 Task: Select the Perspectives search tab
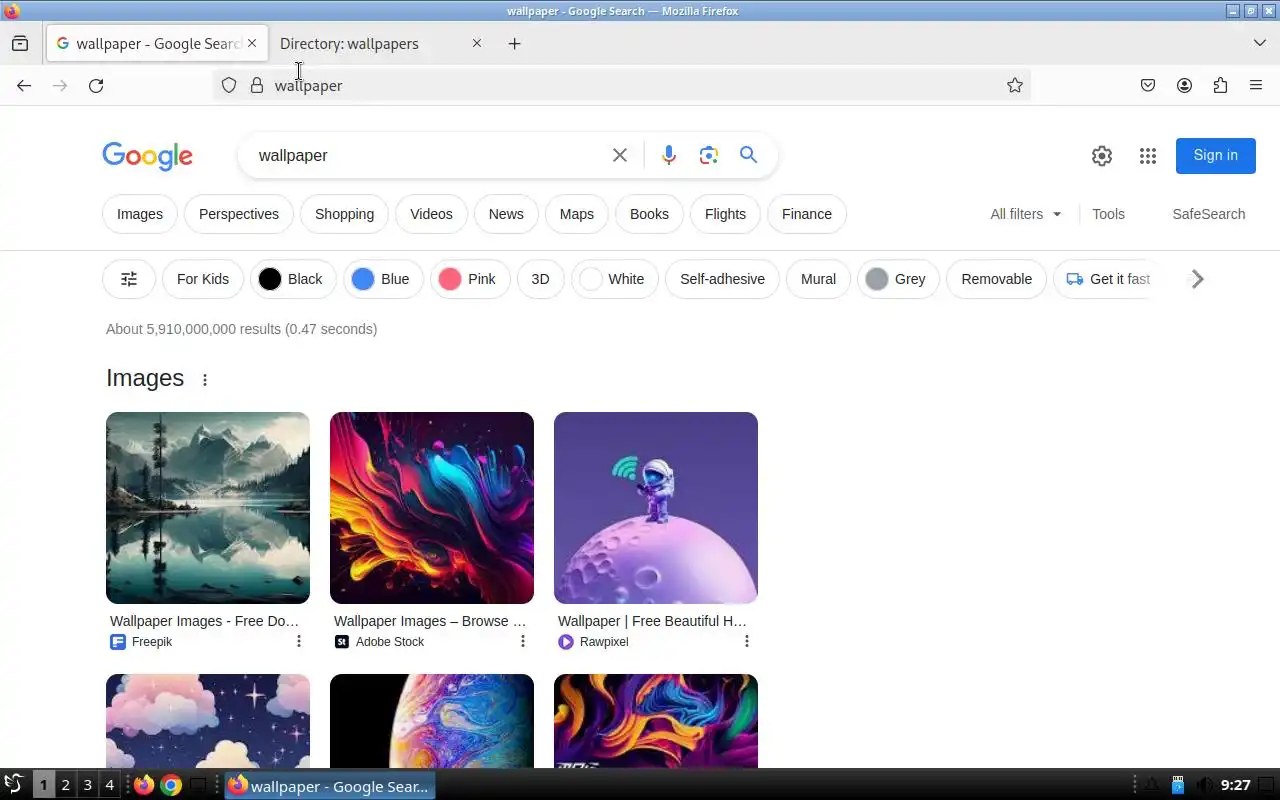point(239,214)
